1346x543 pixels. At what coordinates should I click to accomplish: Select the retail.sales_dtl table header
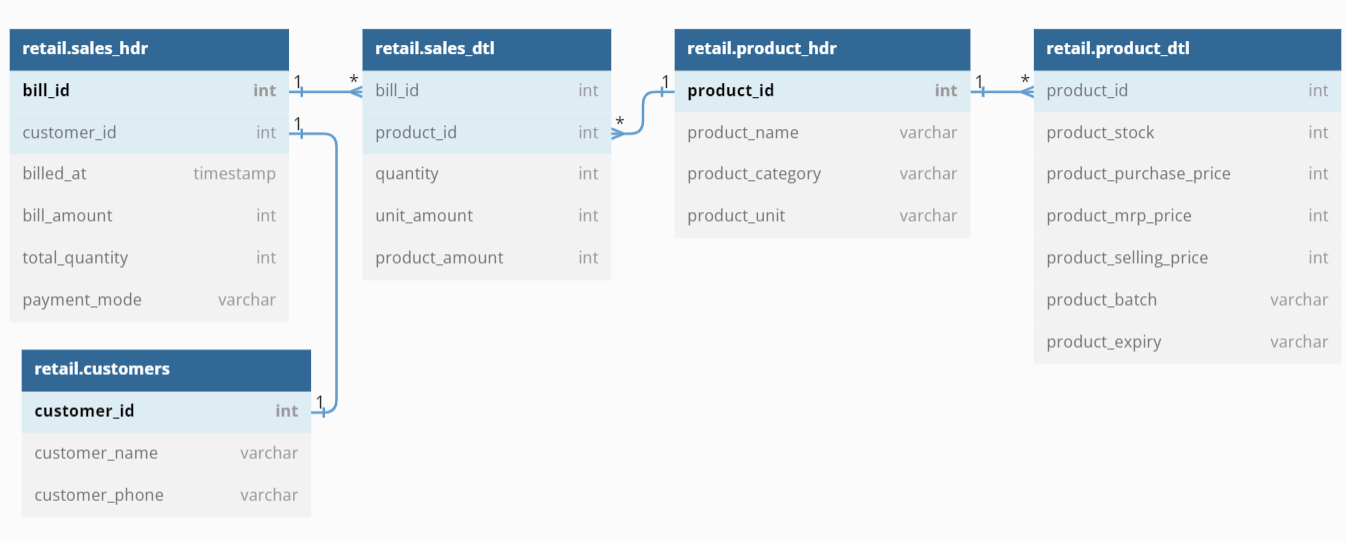(486, 48)
